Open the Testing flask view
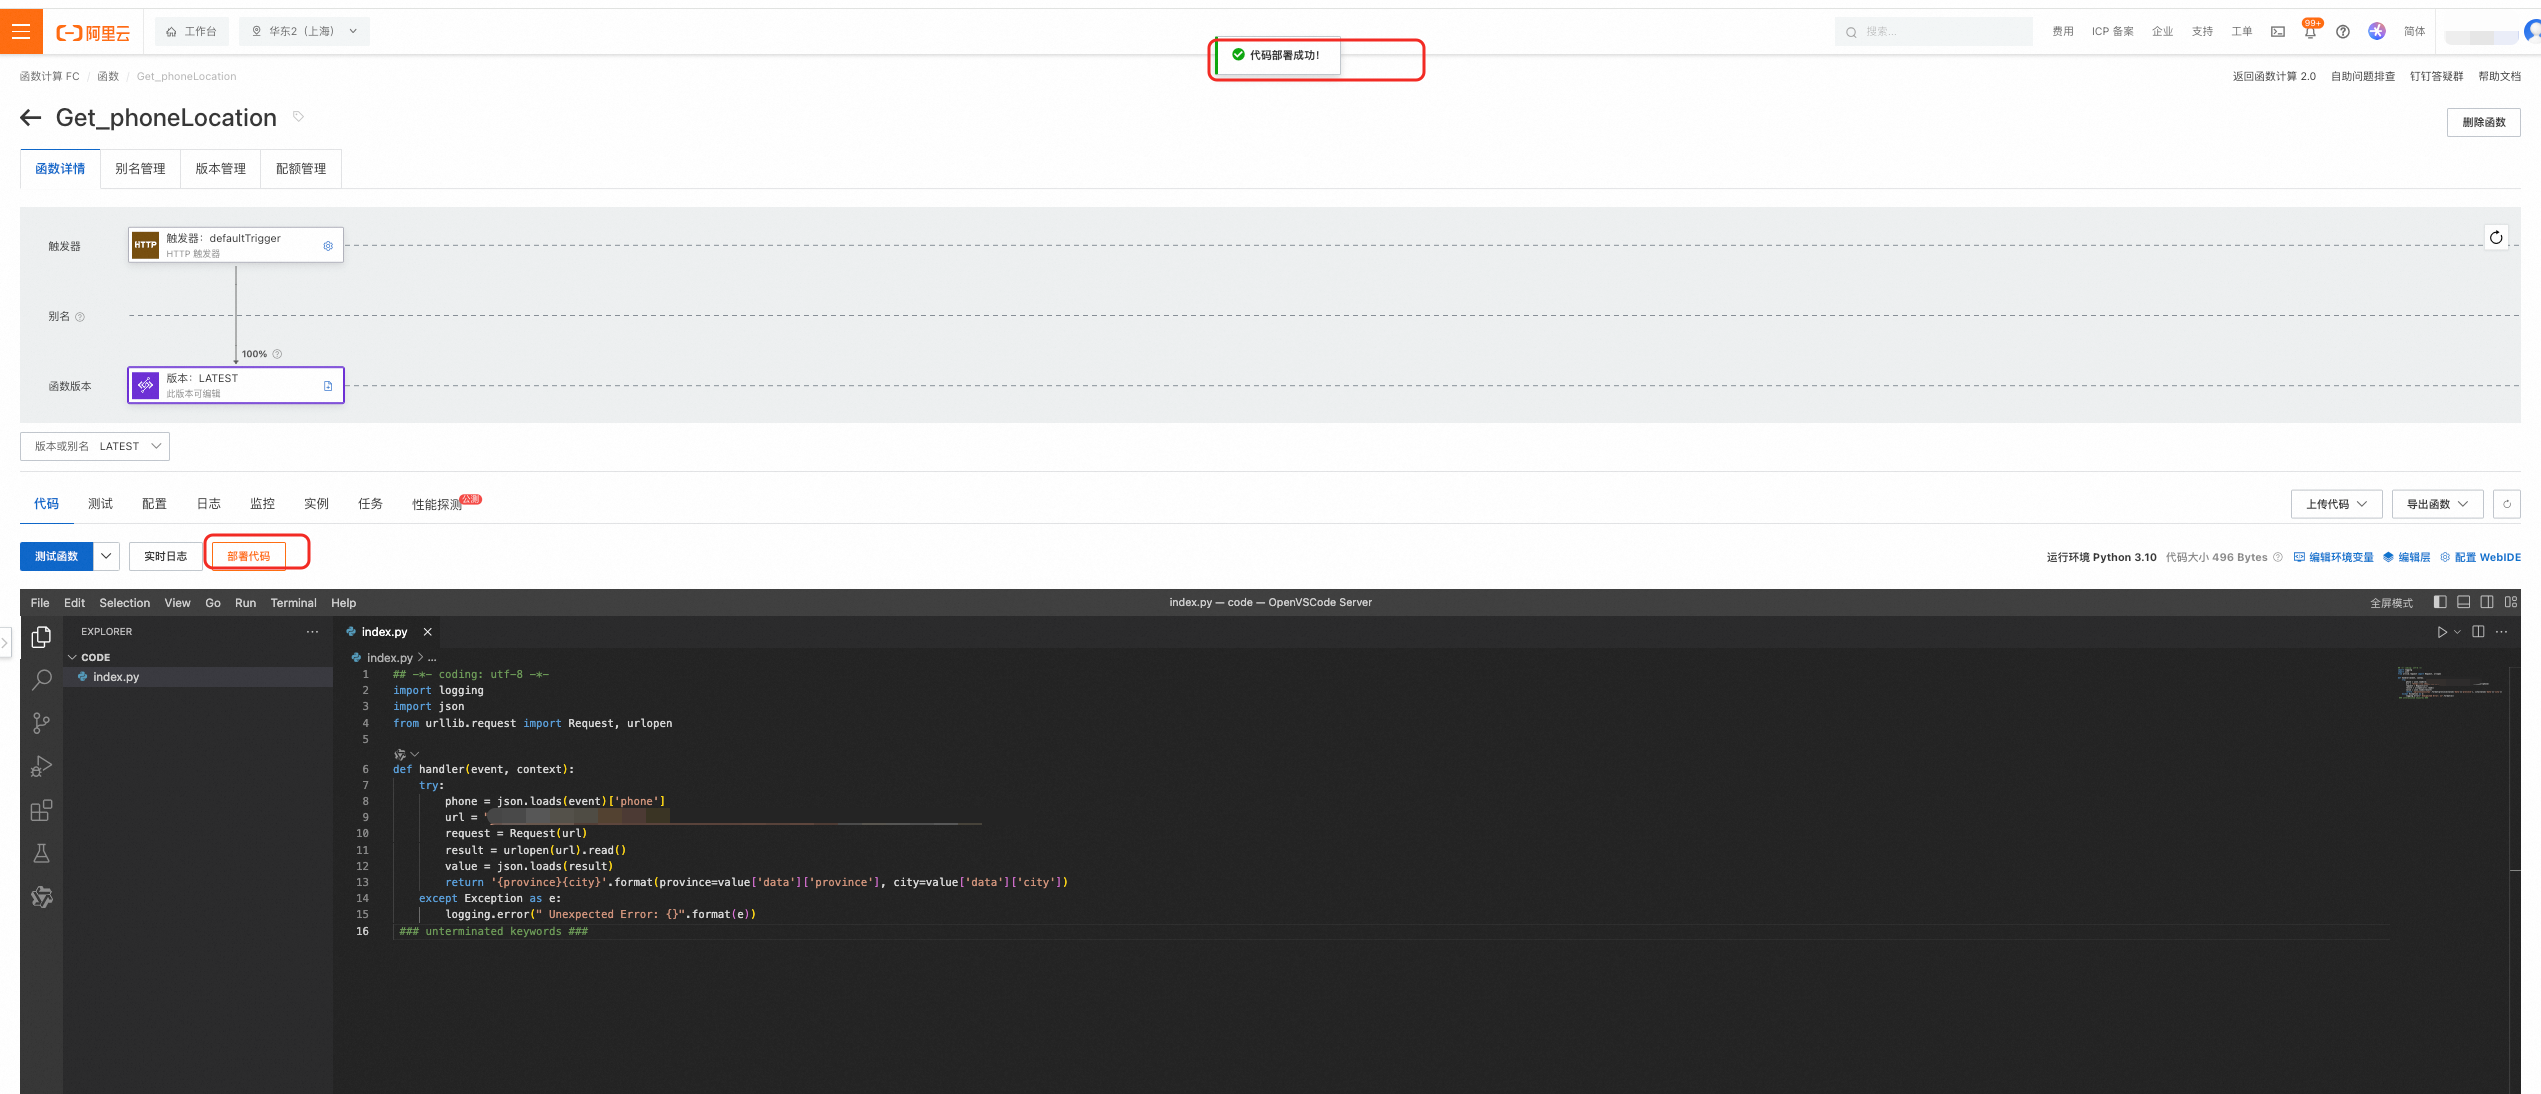Screen dimensions: 2541x1094 pos(41,853)
